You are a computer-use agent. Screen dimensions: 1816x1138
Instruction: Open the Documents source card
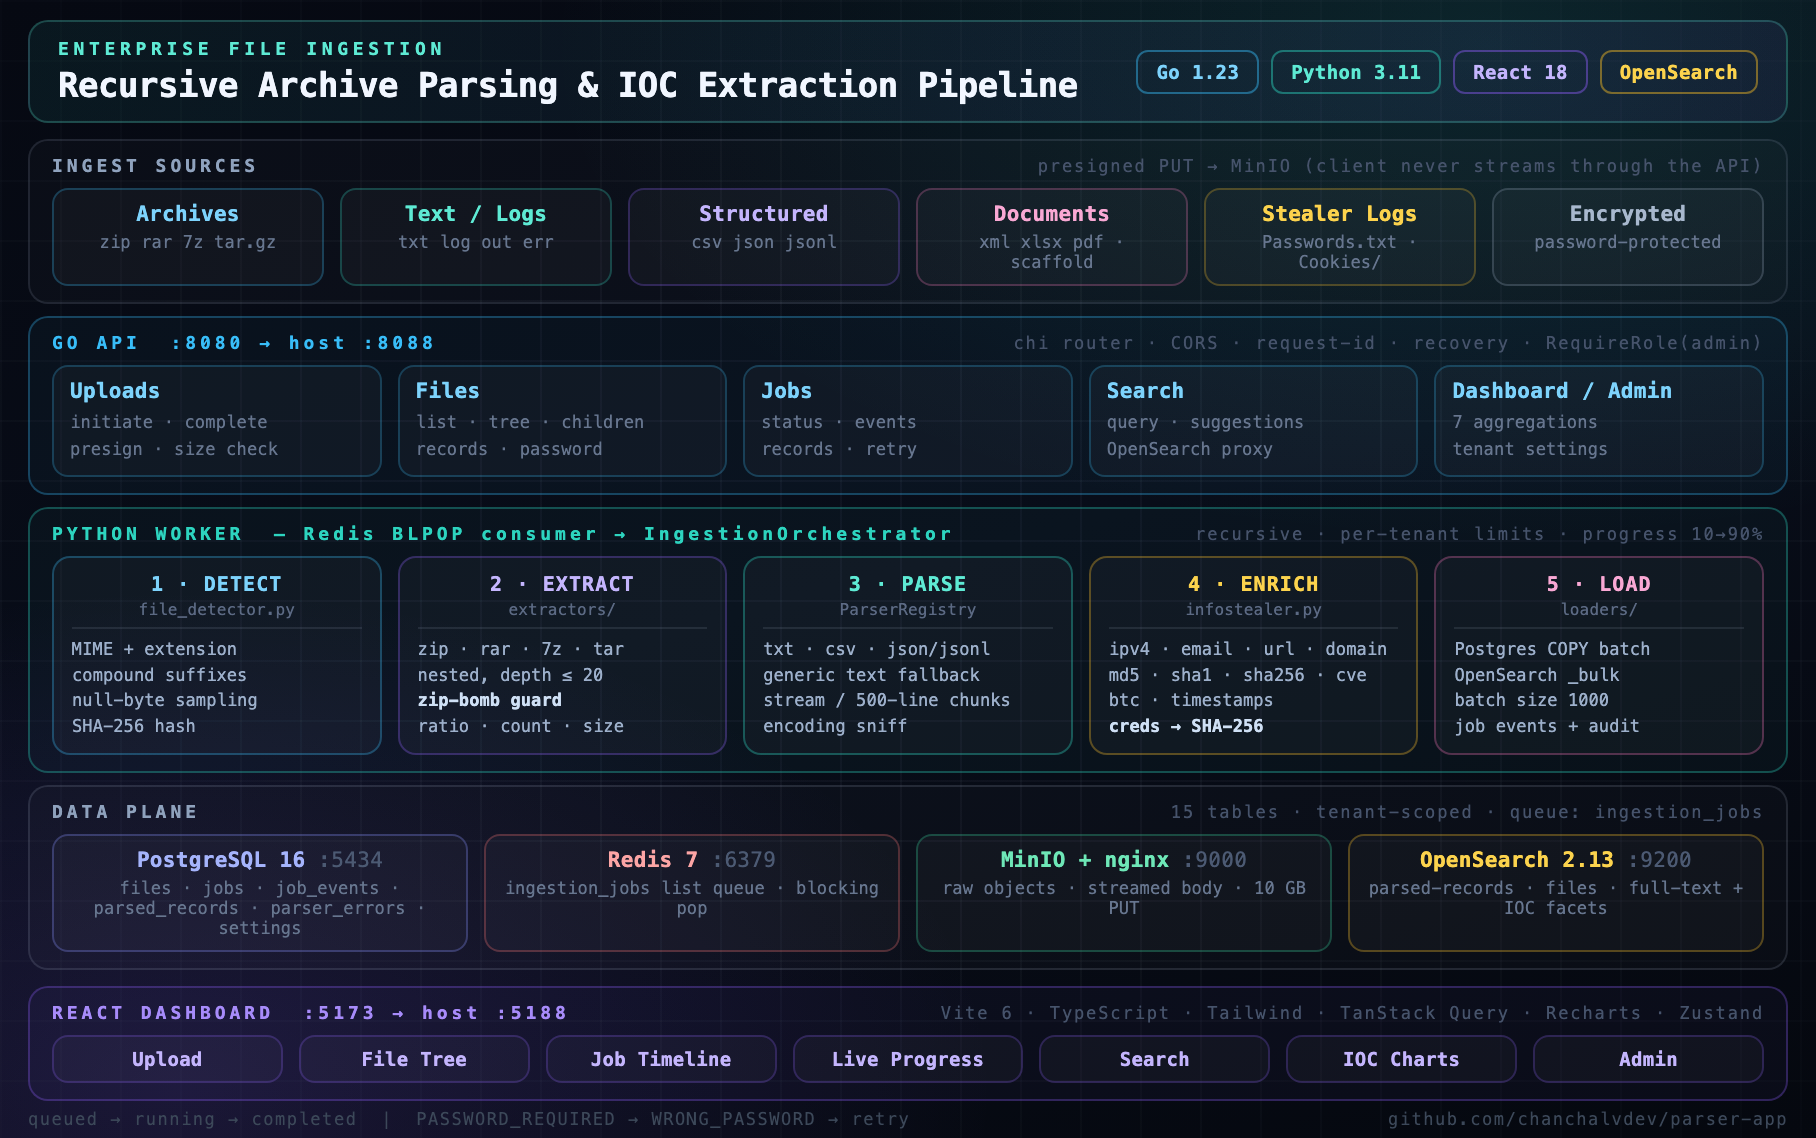pyautogui.click(x=1052, y=237)
